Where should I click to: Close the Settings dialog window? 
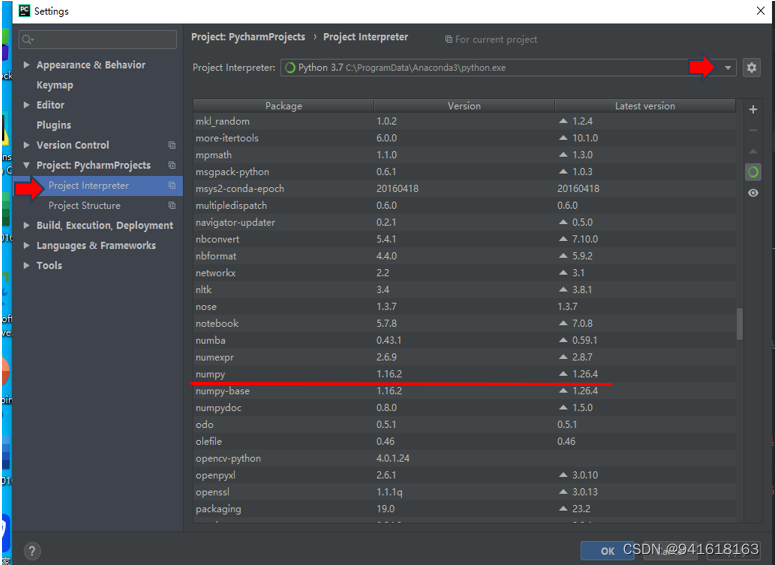pyautogui.click(x=760, y=10)
